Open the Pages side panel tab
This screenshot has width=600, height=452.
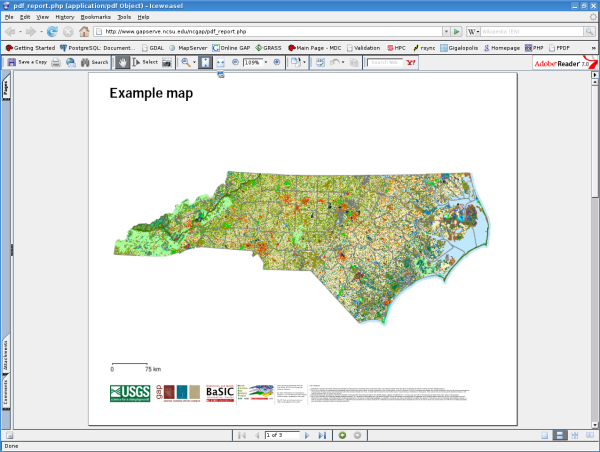[6, 88]
